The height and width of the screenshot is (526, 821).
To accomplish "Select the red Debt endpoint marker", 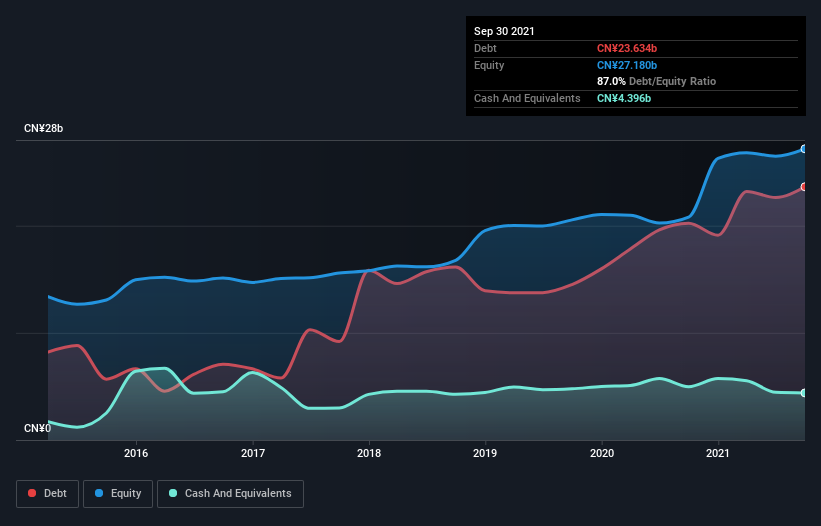I will [x=804, y=187].
